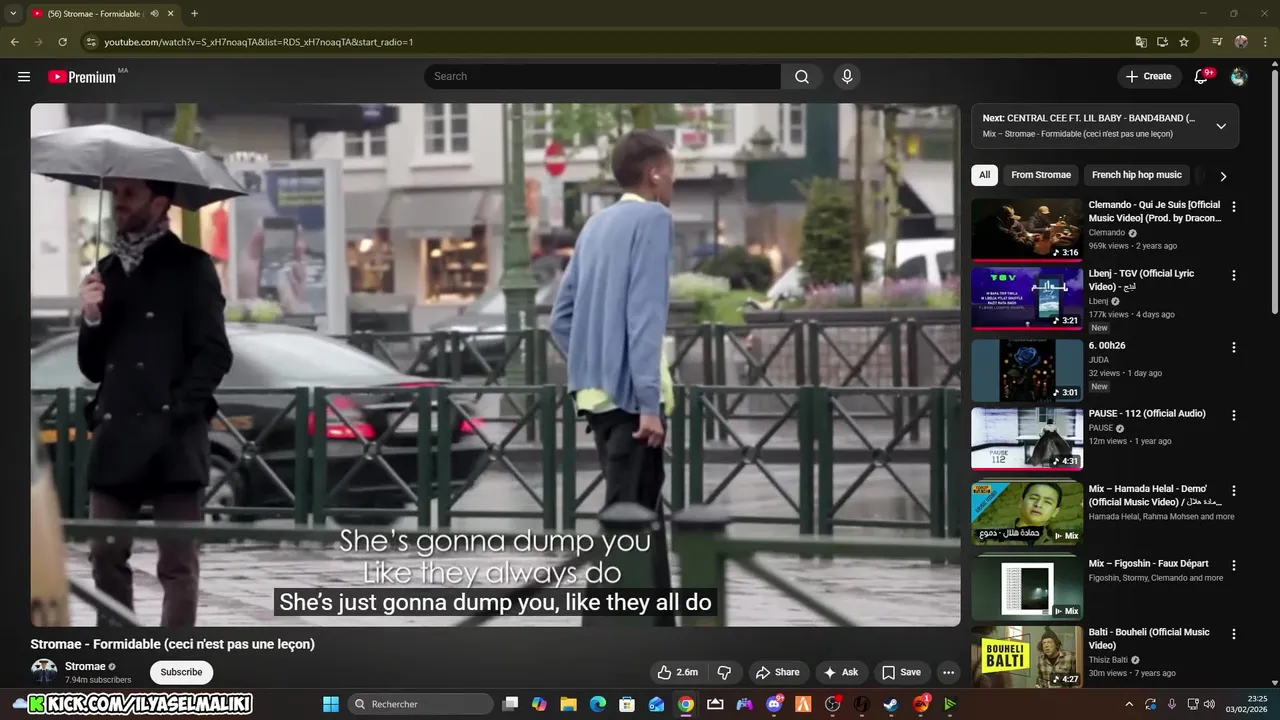Start voice search with microphone
Image resolution: width=1280 pixels, height=720 pixels.
click(847, 77)
